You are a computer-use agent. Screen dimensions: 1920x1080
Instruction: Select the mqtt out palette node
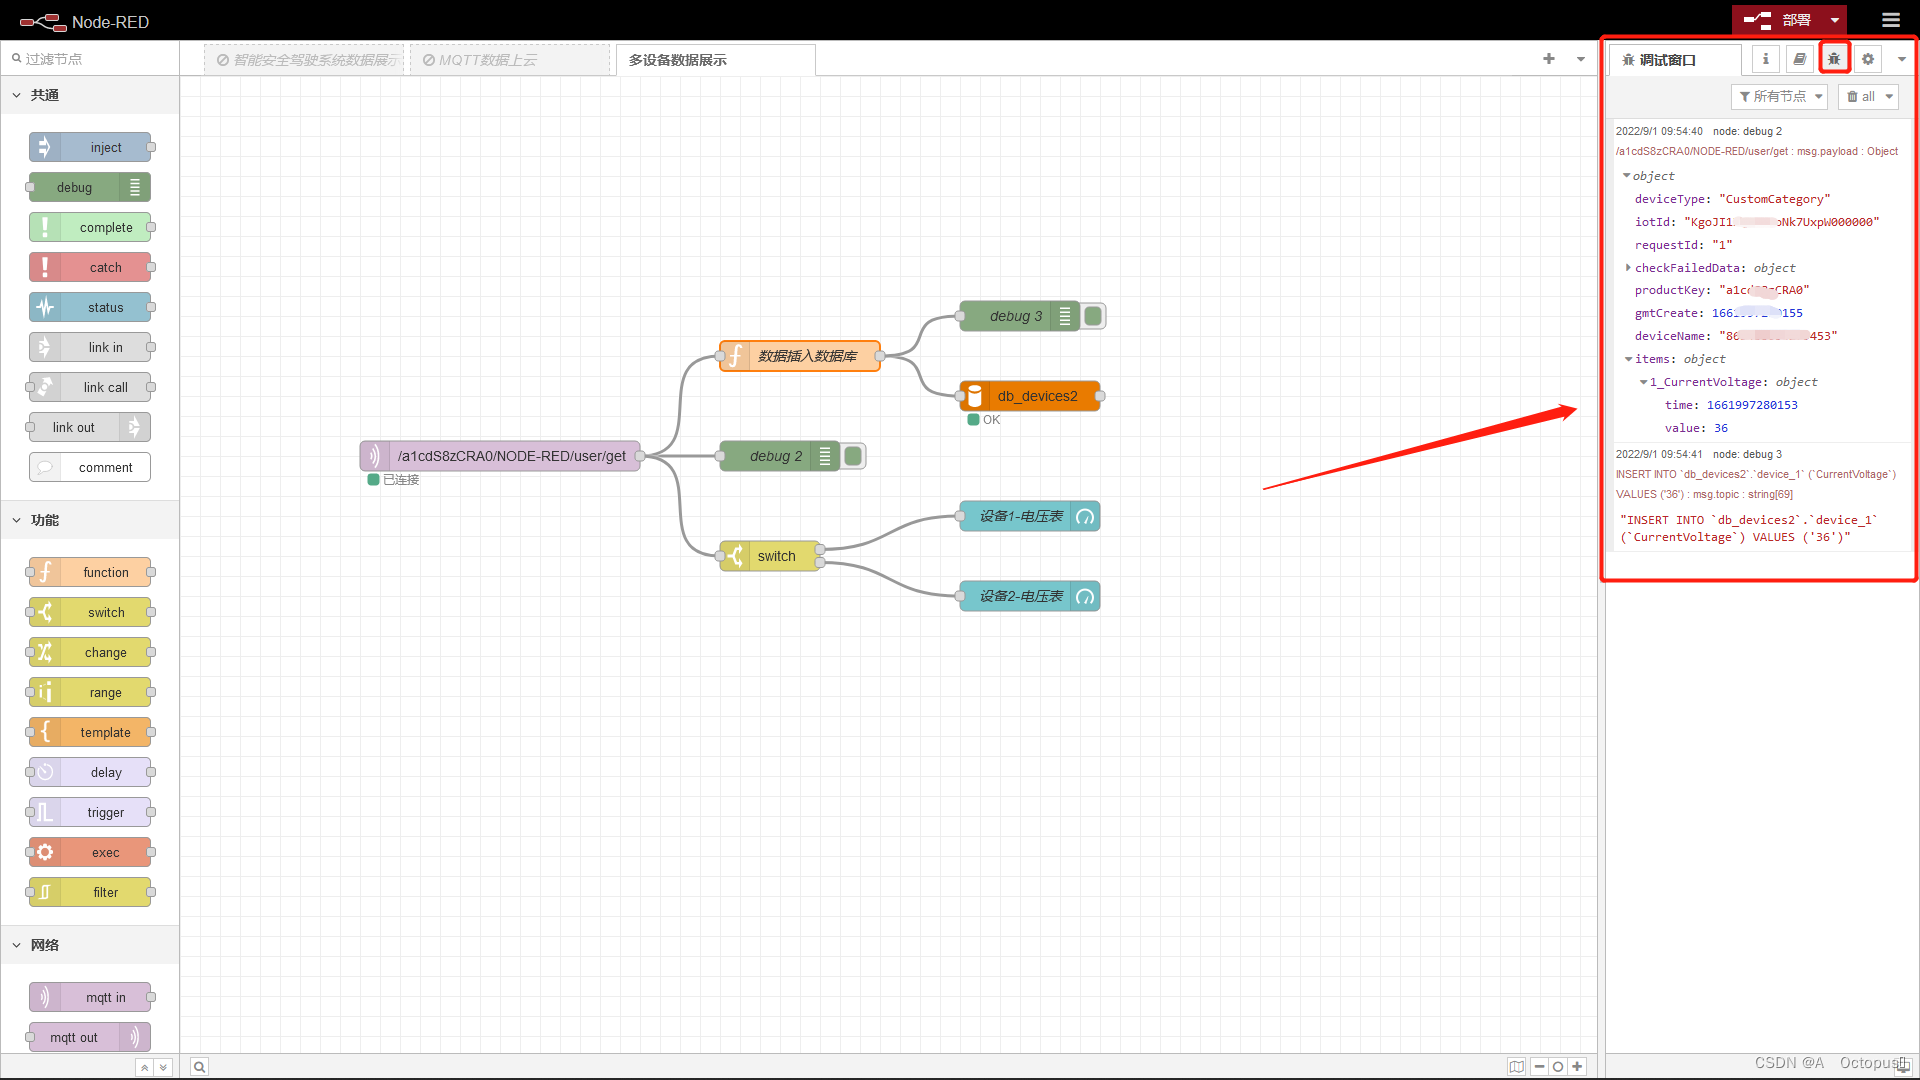(90, 1037)
